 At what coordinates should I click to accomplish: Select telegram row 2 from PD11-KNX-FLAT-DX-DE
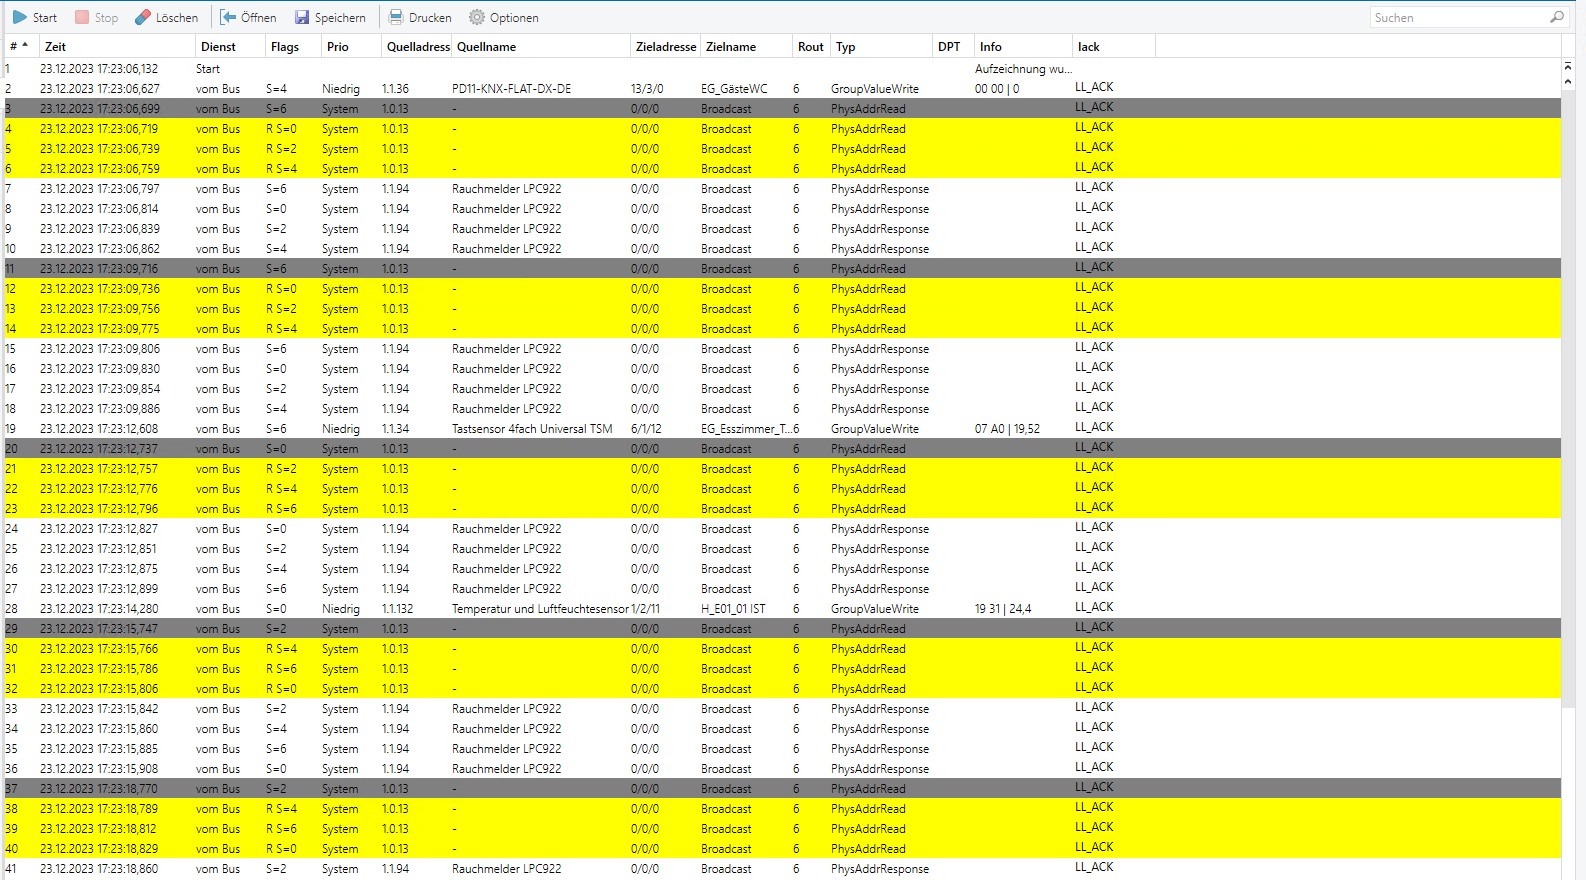(511, 89)
